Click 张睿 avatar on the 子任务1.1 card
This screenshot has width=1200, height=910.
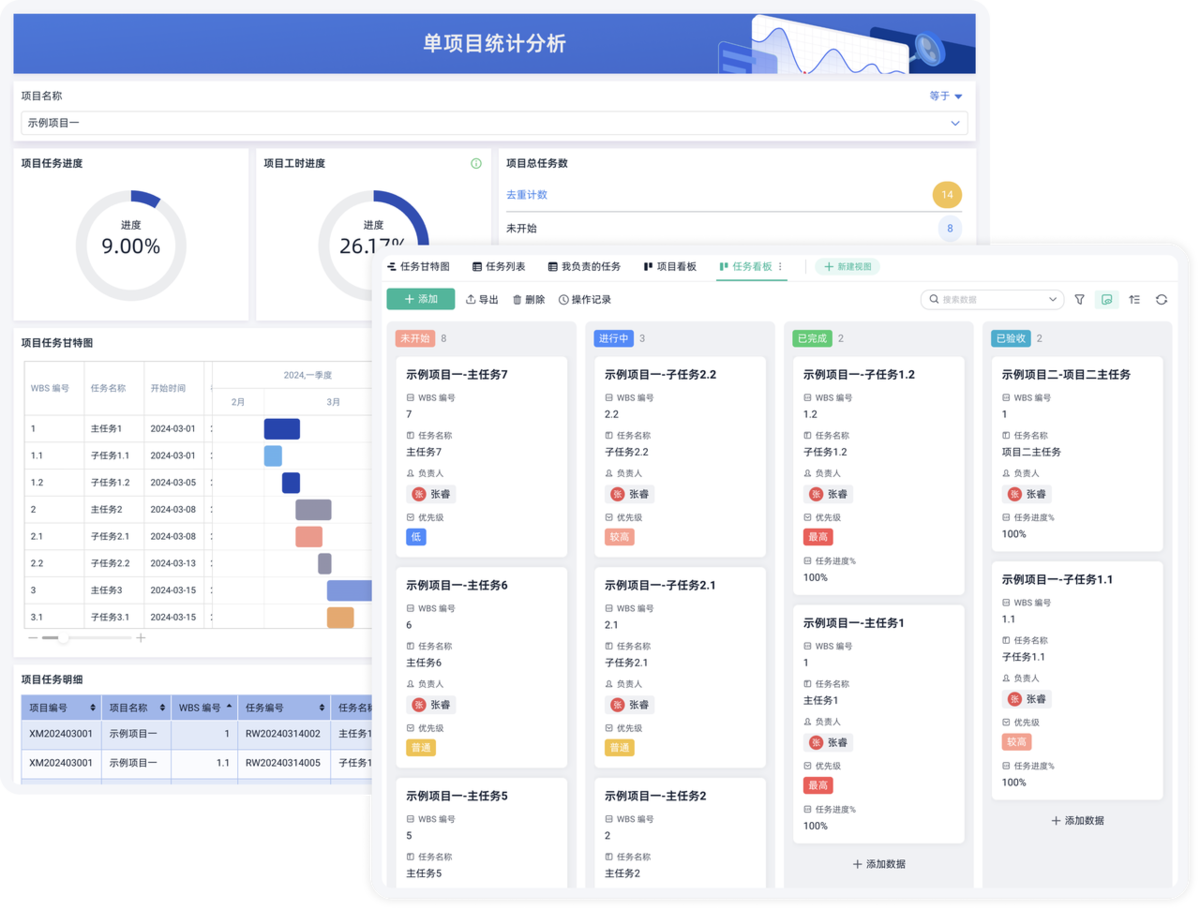[x=1015, y=699]
